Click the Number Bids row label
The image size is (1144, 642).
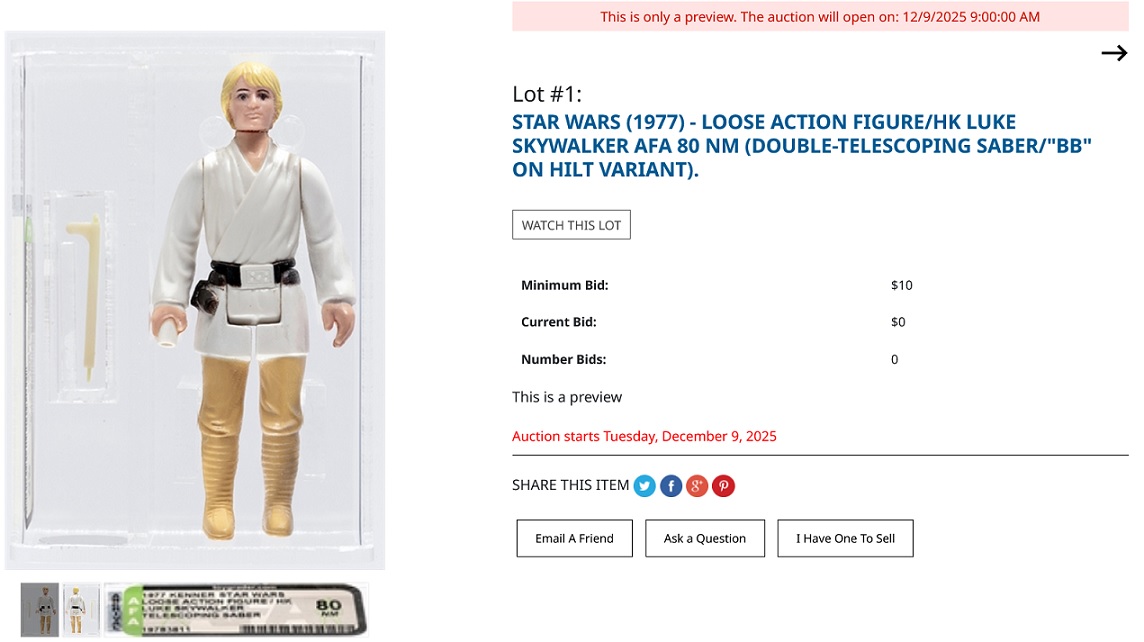pos(563,359)
